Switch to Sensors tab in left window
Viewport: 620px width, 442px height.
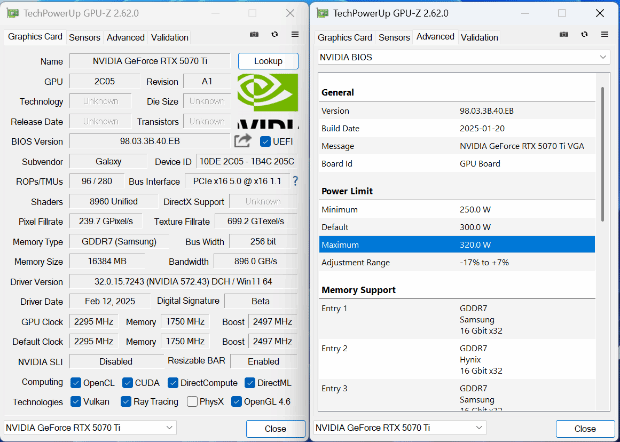84,38
